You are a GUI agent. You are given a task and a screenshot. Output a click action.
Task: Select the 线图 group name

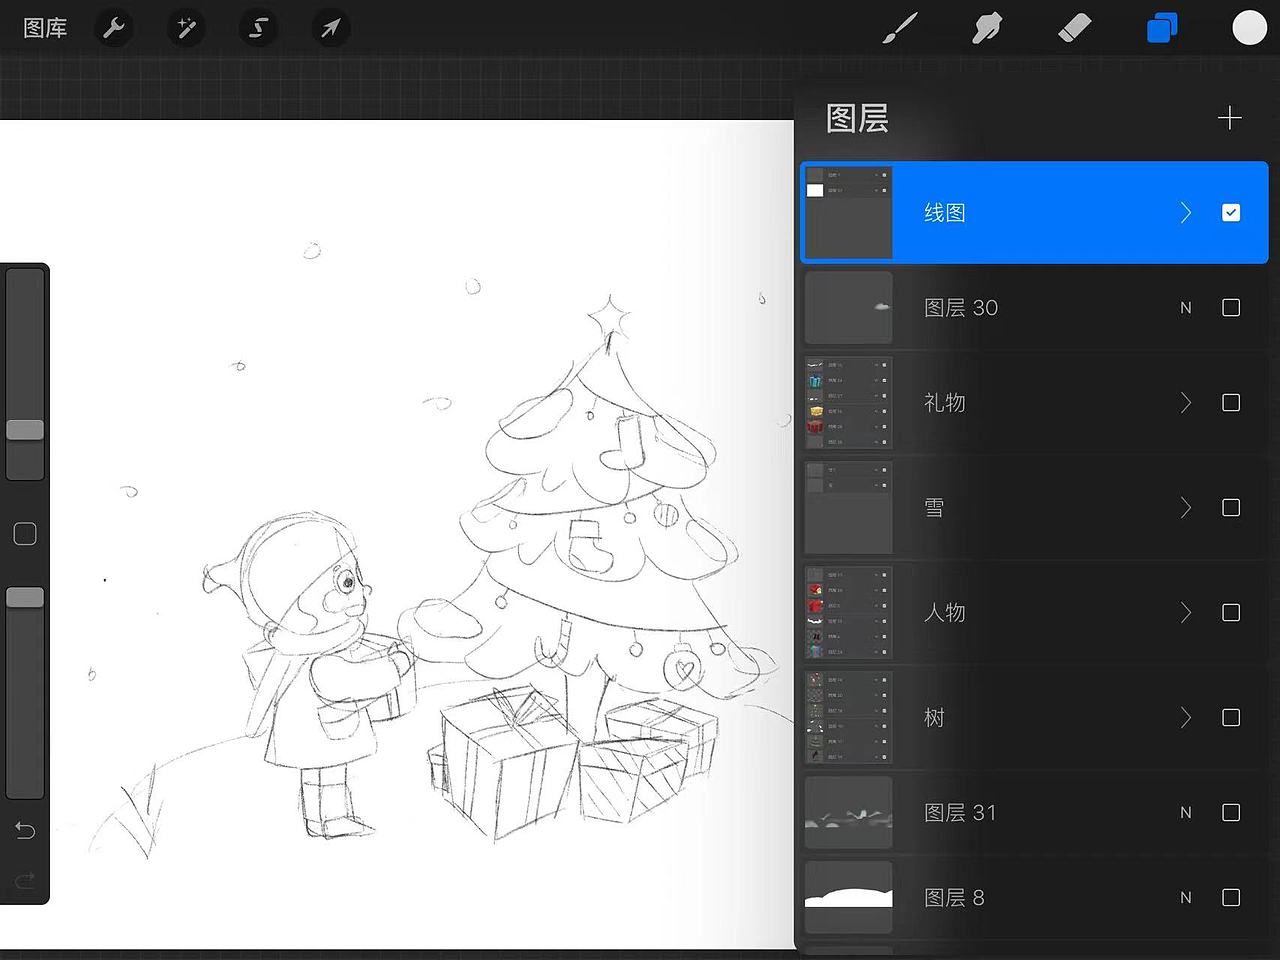(945, 213)
